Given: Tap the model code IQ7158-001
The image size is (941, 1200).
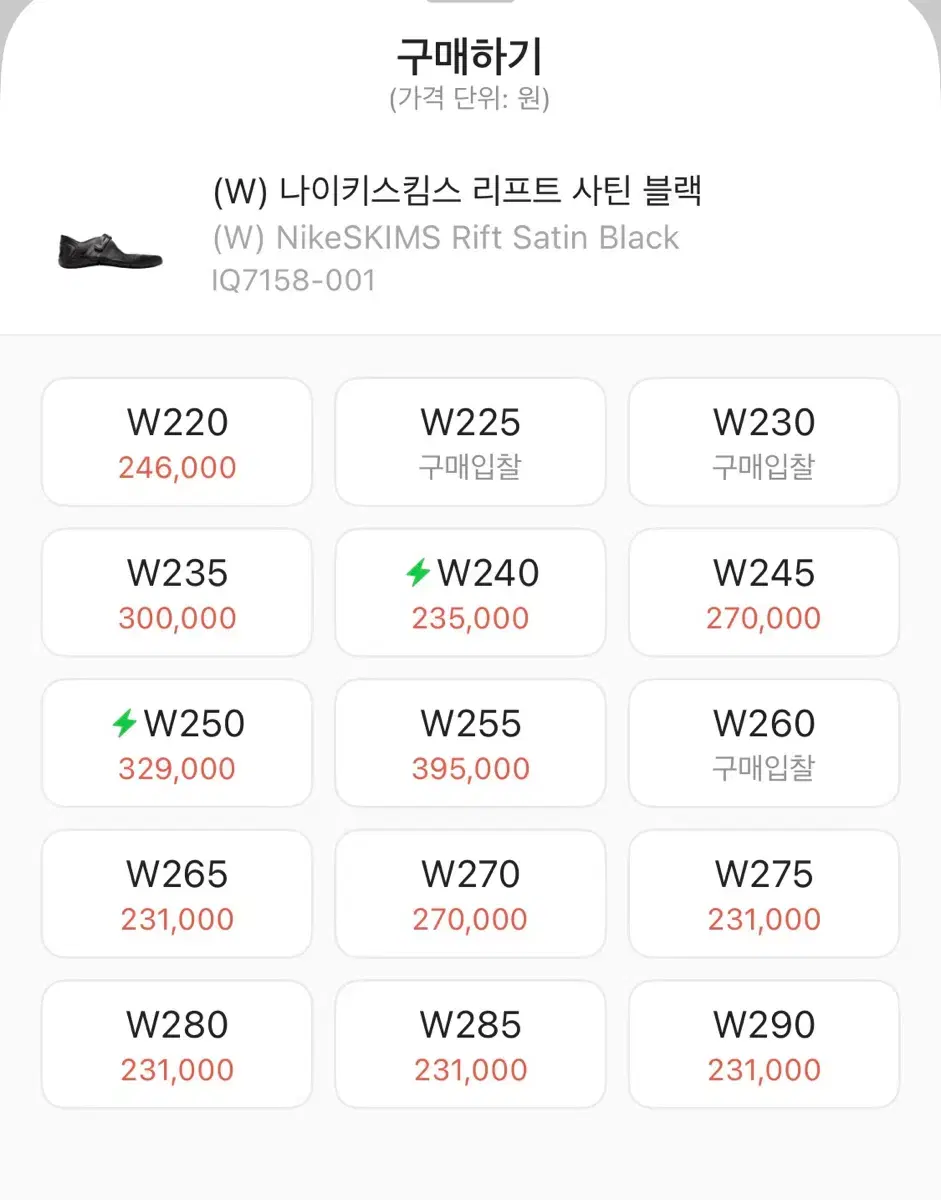Looking at the screenshot, I should click(294, 280).
